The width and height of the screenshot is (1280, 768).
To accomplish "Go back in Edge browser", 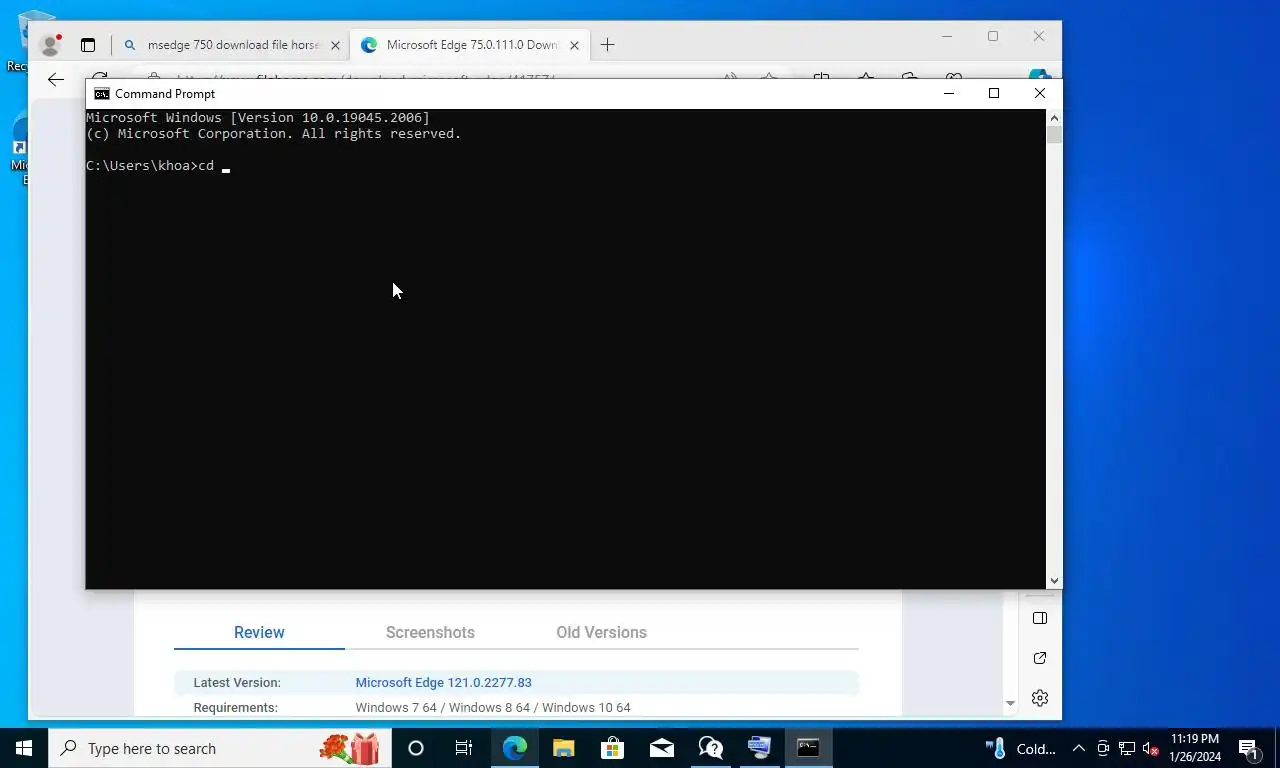I will (56, 79).
